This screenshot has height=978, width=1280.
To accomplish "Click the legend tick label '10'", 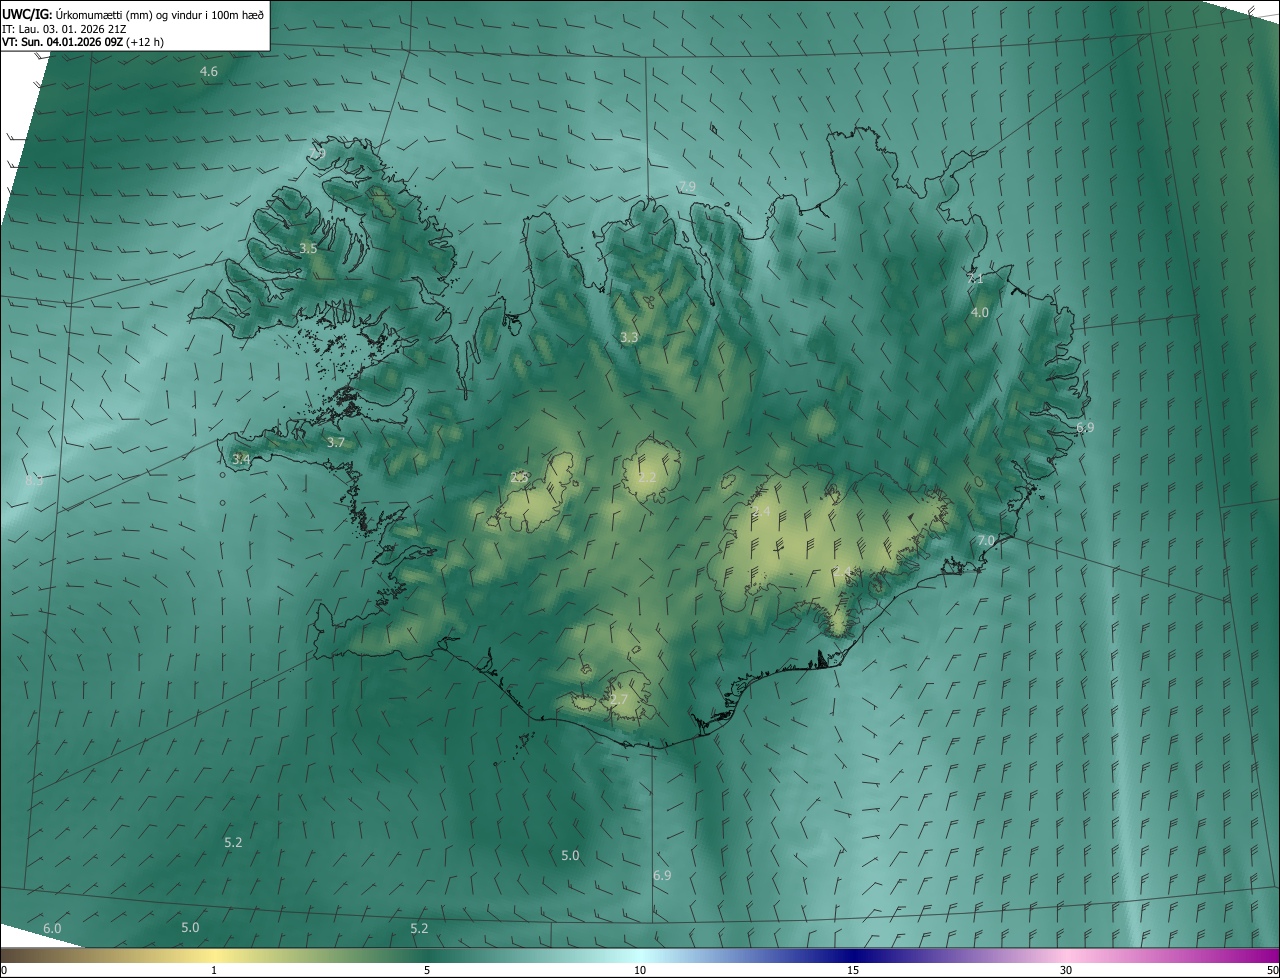I will (640, 970).
